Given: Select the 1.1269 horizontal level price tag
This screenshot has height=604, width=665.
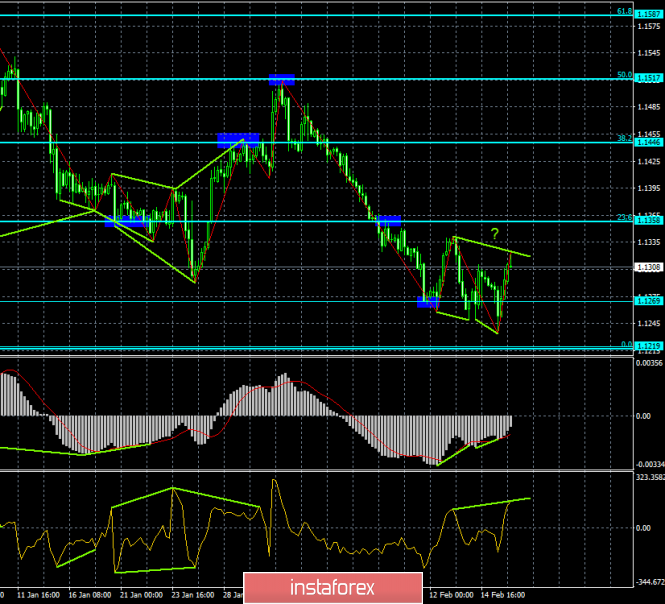Looking at the screenshot, I should tap(649, 299).
